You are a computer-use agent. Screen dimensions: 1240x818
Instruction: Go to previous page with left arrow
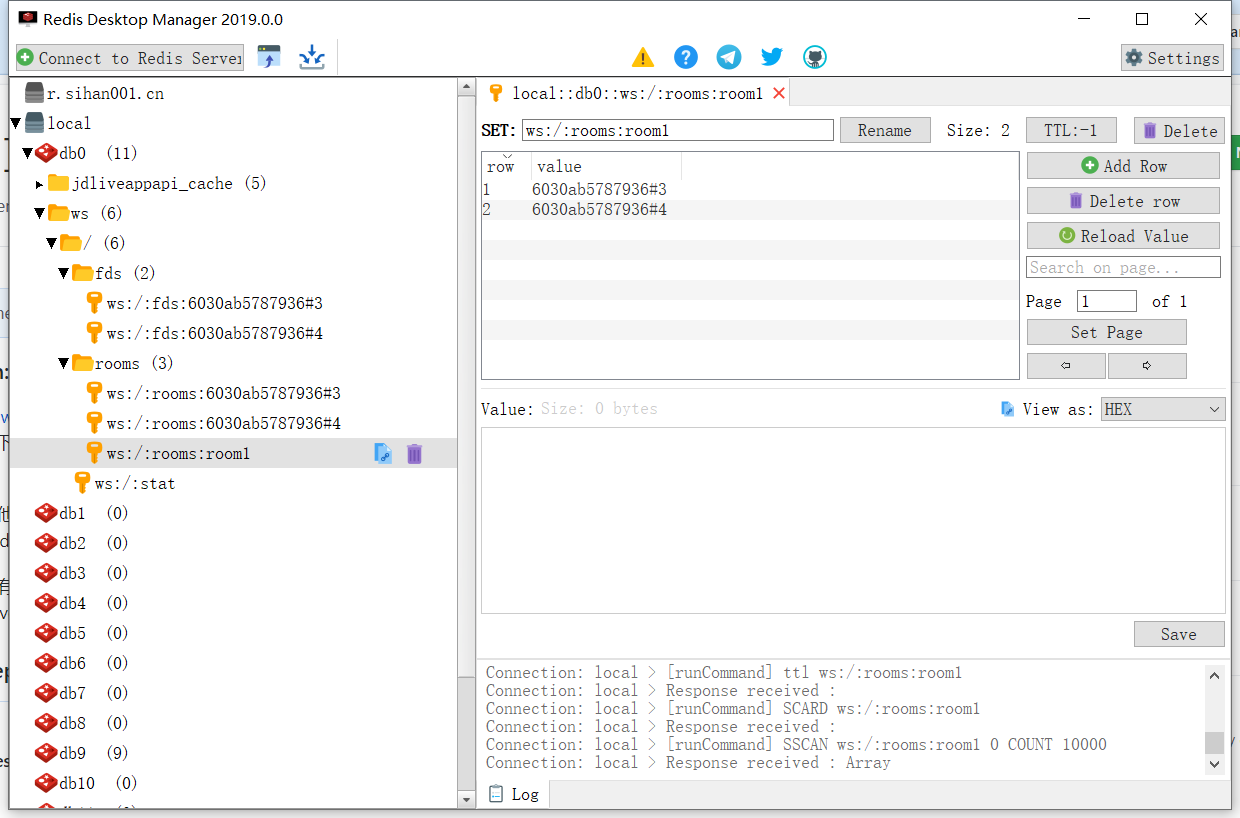pyautogui.click(x=1067, y=366)
